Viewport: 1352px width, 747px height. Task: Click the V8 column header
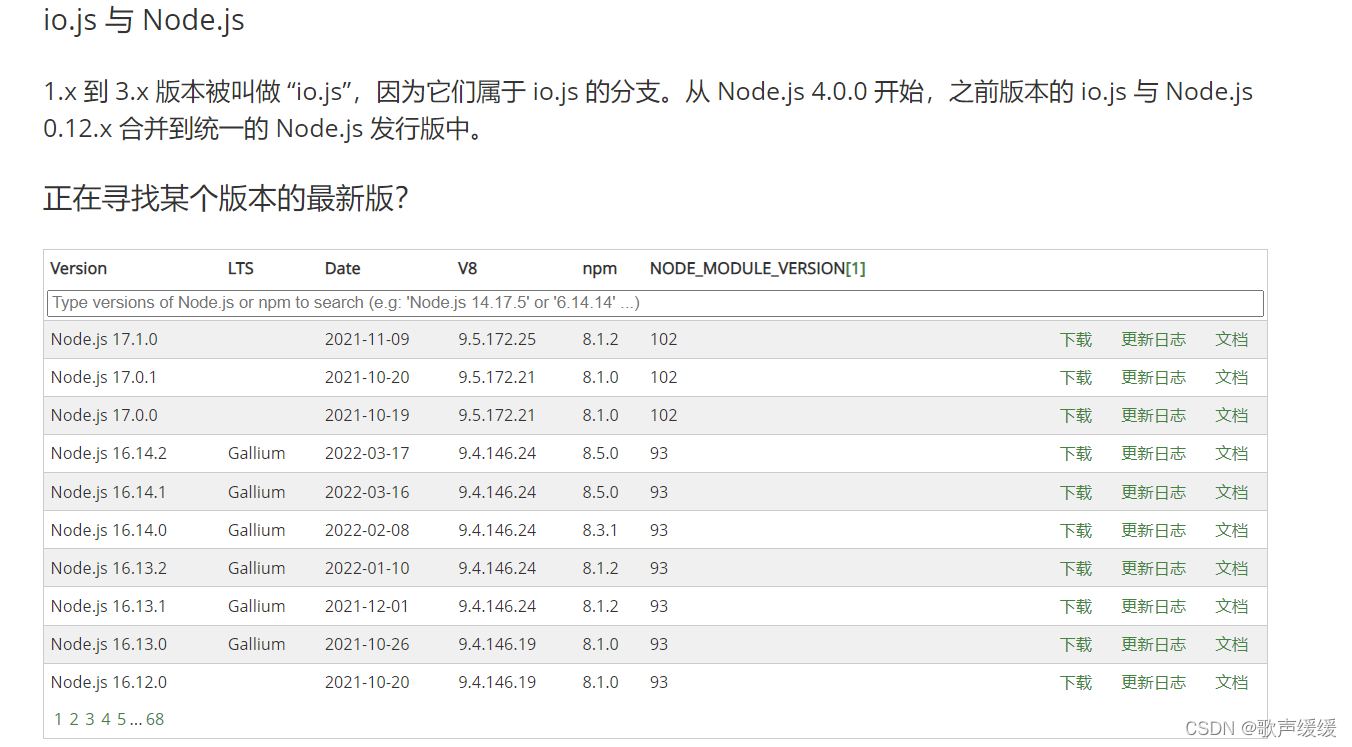tap(468, 268)
